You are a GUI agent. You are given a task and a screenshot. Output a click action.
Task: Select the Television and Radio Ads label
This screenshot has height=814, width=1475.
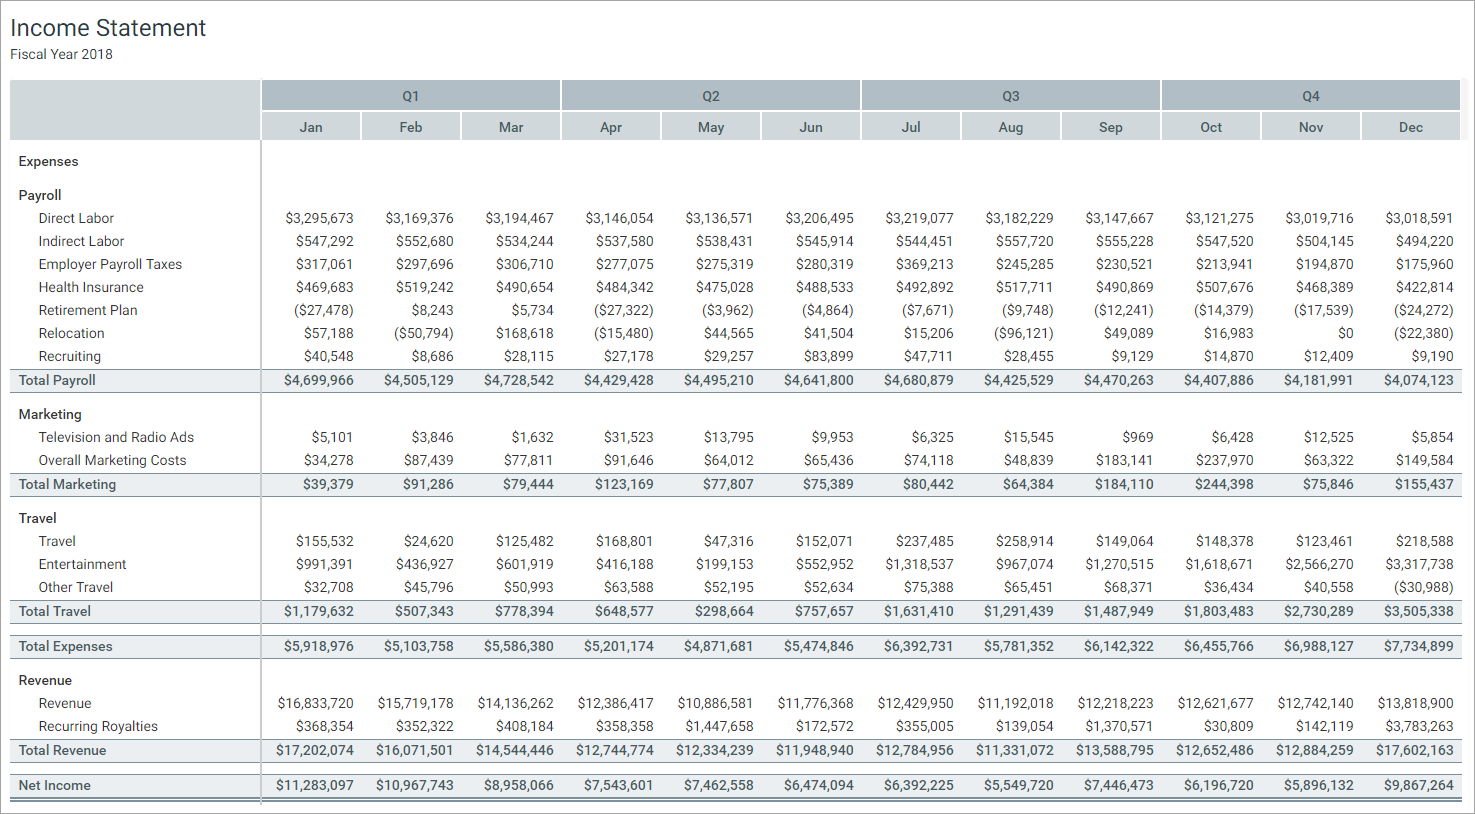pyautogui.click(x=116, y=437)
